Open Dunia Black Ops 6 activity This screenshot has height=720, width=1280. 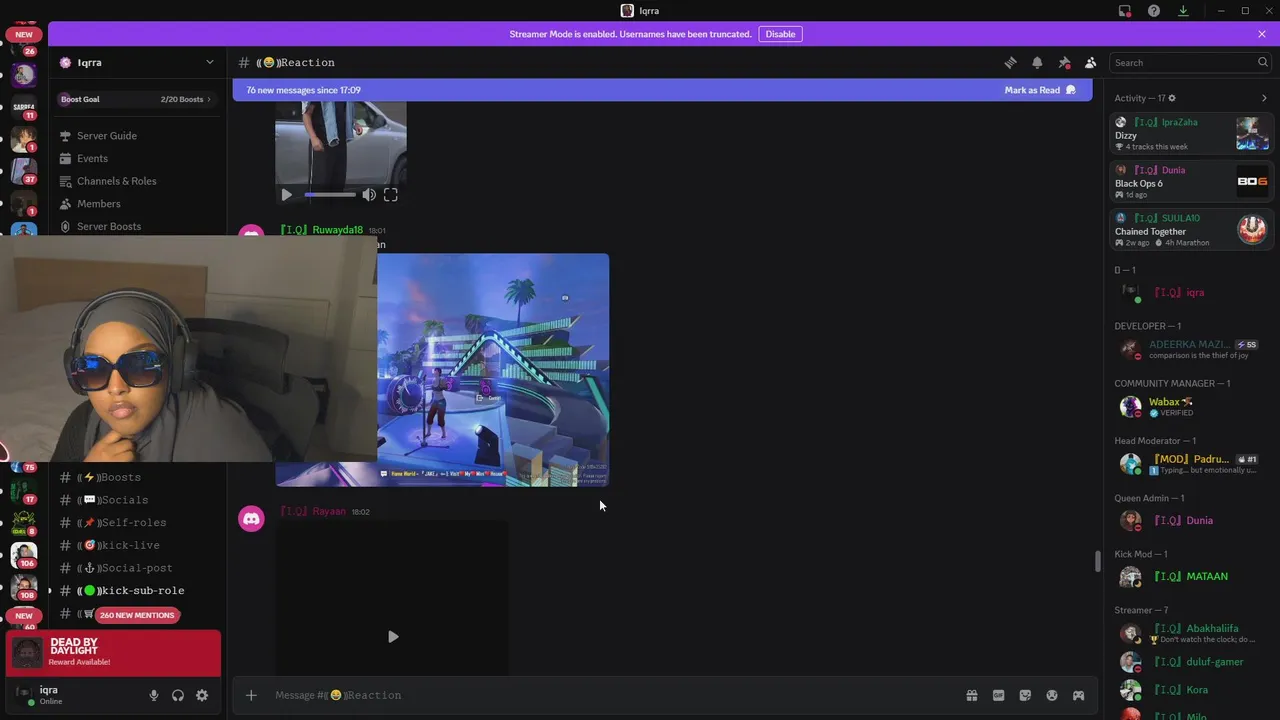coord(1192,182)
